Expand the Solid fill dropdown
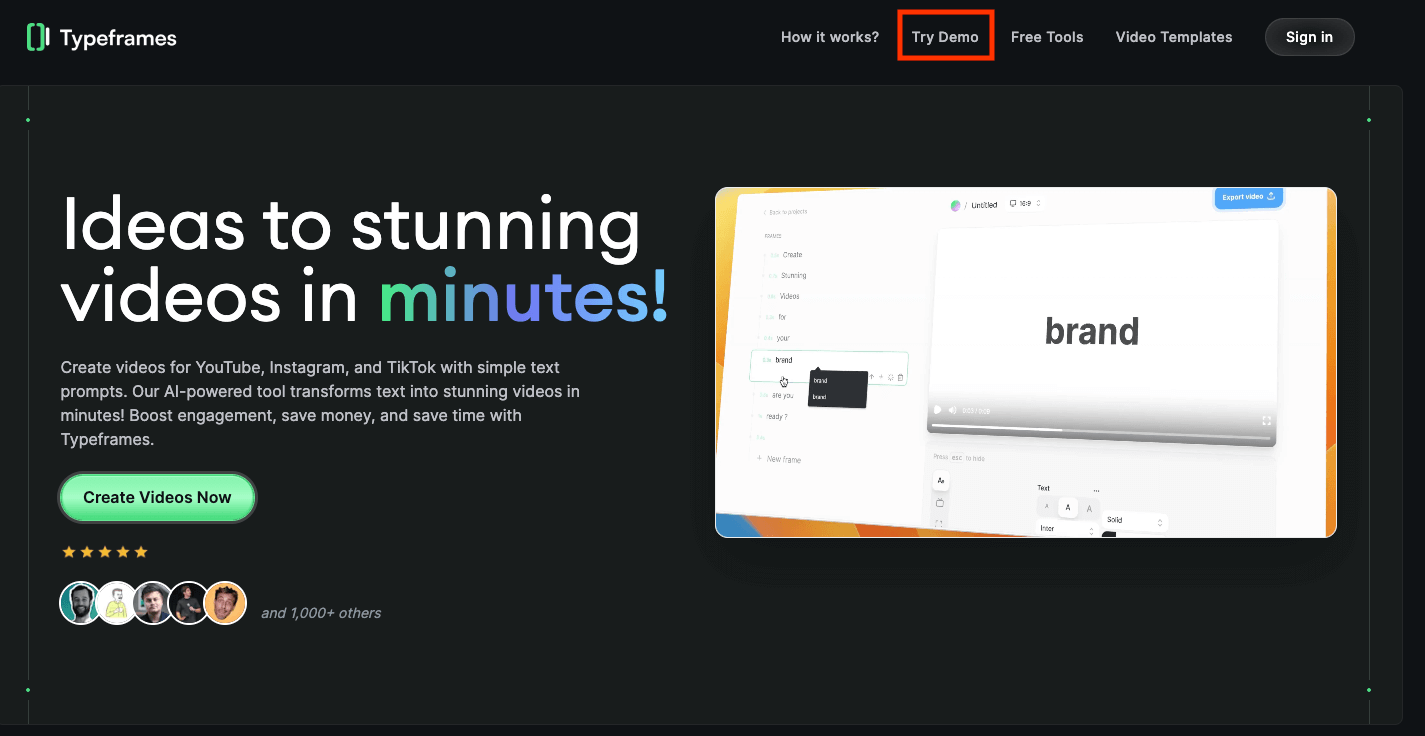The width and height of the screenshot is (1425, 736). click(x=1135, y=521)
